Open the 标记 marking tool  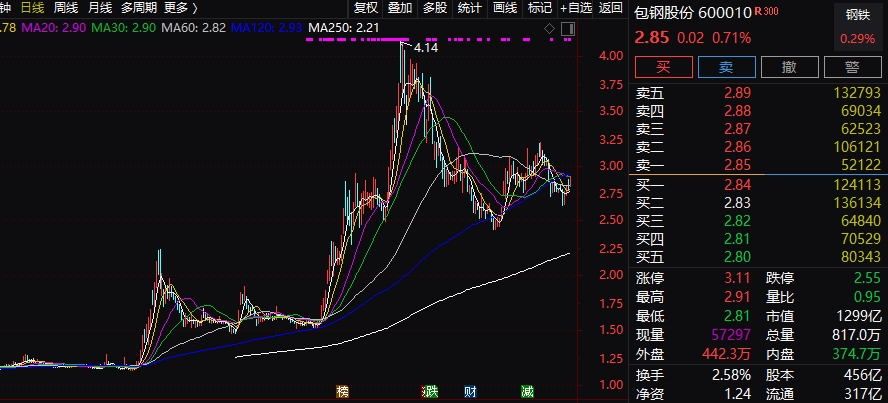539,8
